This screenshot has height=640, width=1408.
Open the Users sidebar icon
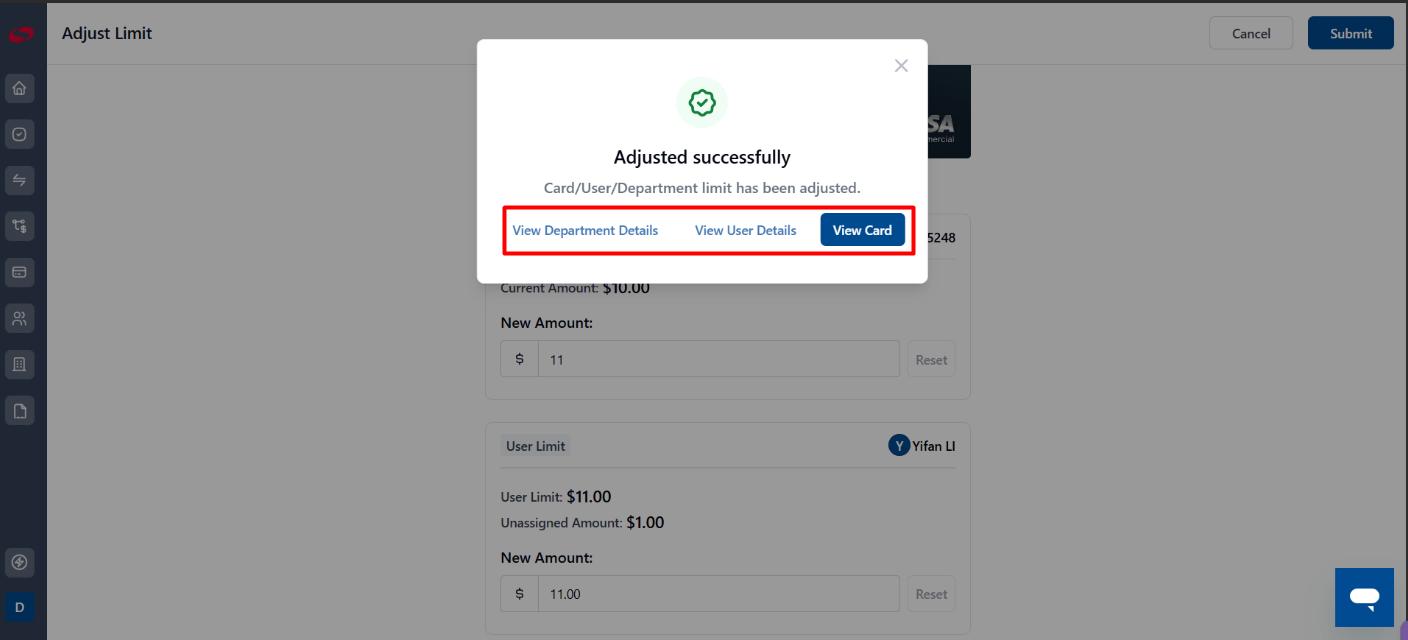coord(19,319)
